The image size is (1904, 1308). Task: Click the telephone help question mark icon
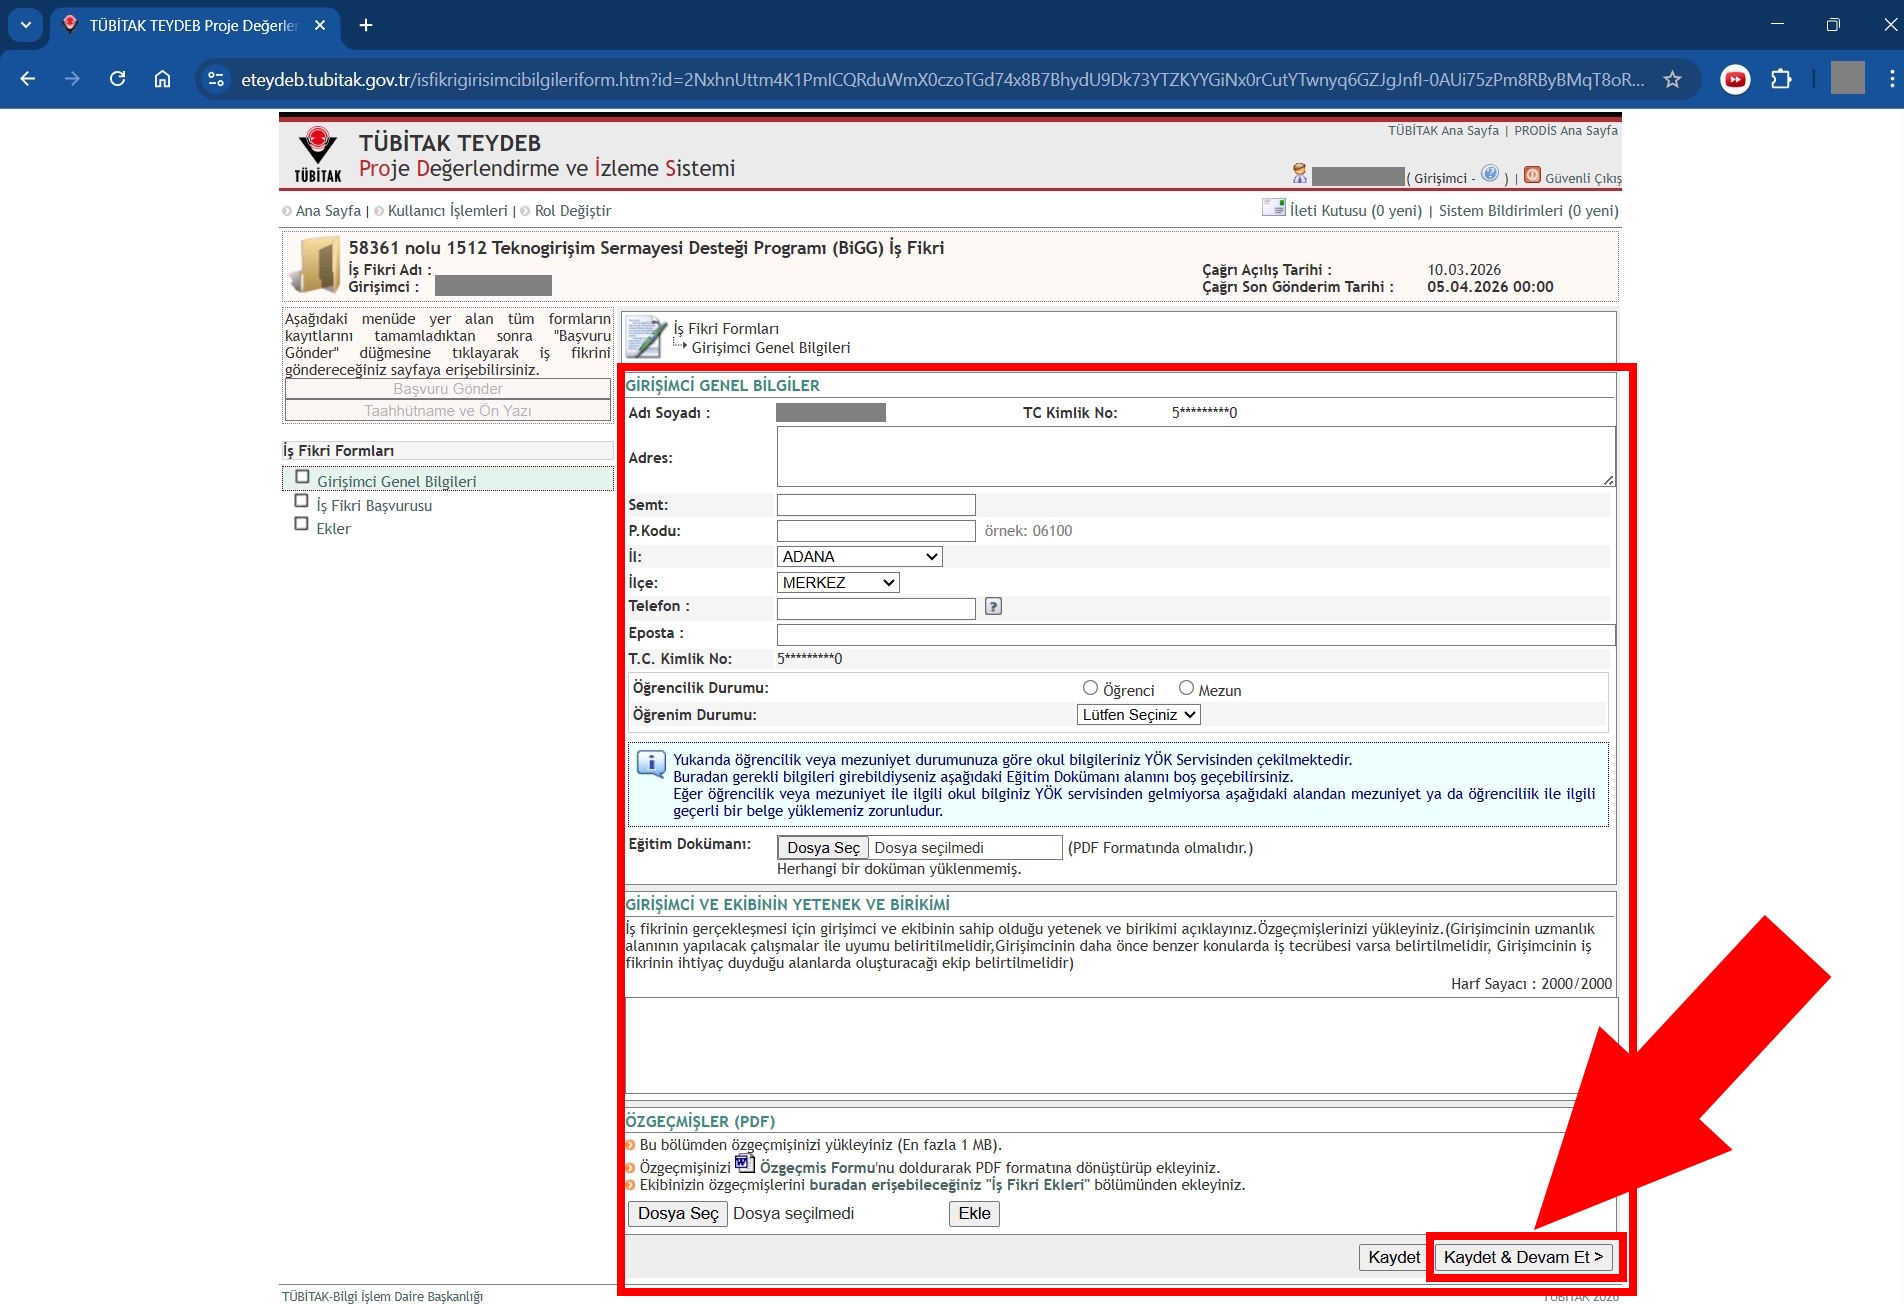coord(993,607)
